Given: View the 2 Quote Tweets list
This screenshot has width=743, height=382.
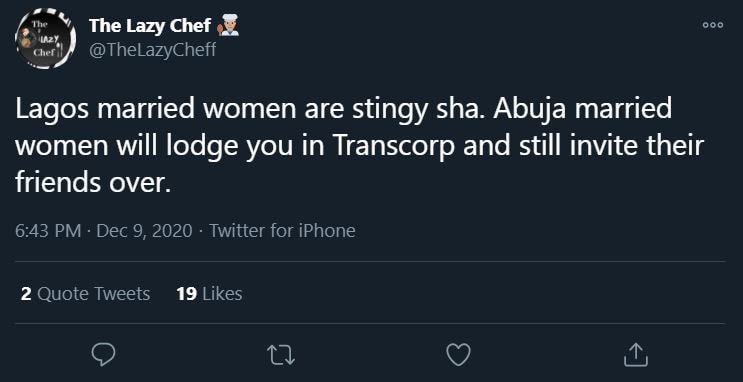Looking at the screenshot, I should click(x=85, y=294).
